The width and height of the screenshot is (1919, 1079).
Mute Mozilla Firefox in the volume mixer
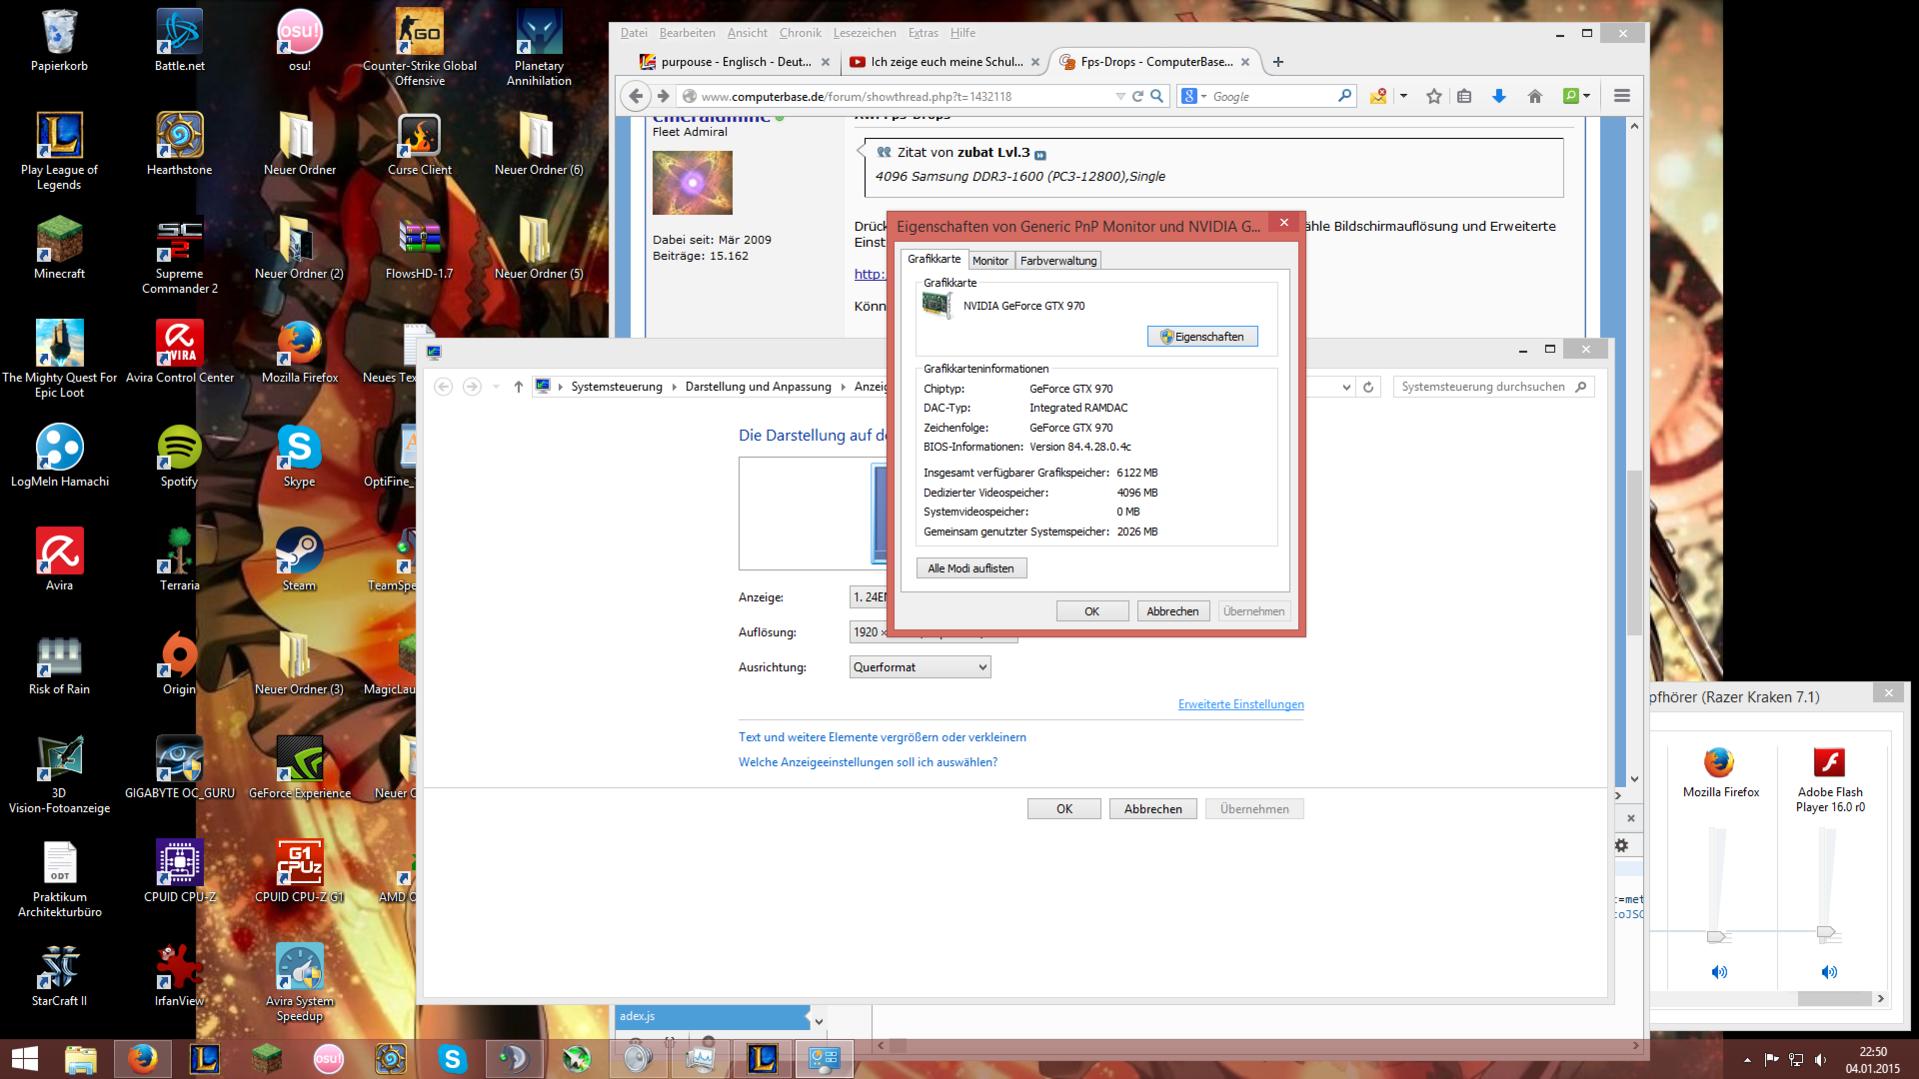point(1719,972)
